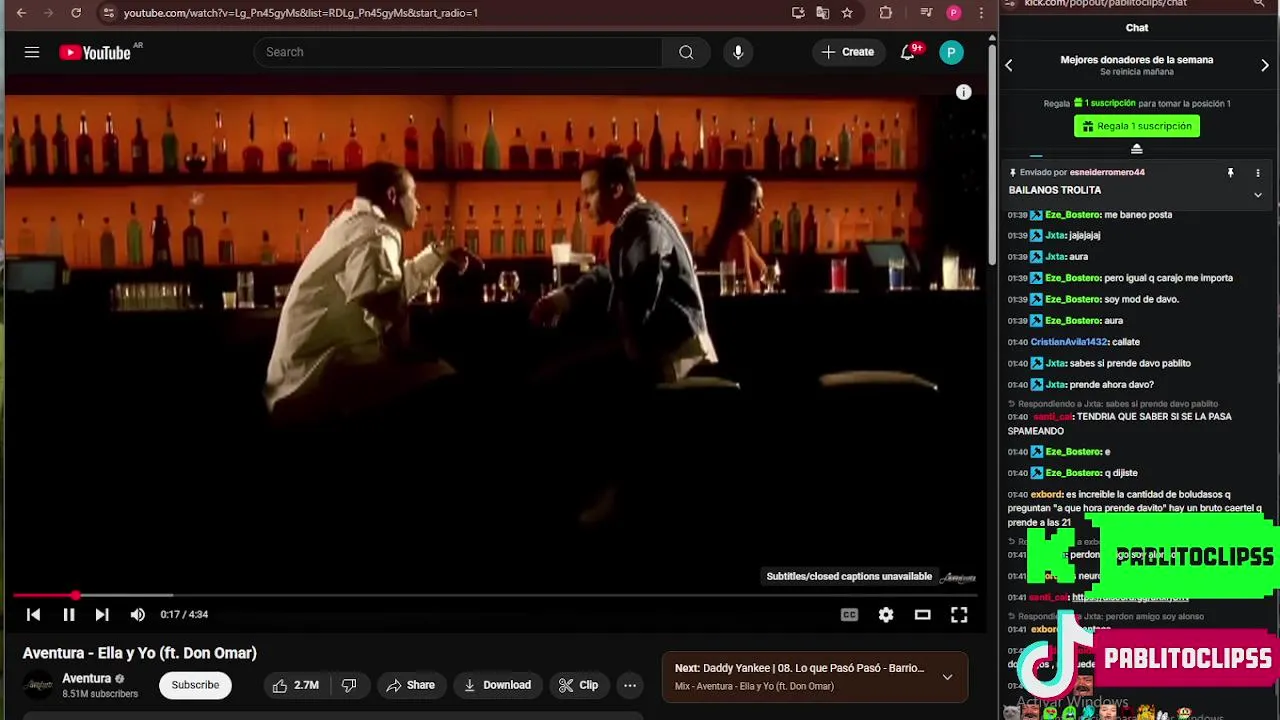The image size is (1280, 720).
Task: Create a Clip from the video
Action: pos(578,685)
